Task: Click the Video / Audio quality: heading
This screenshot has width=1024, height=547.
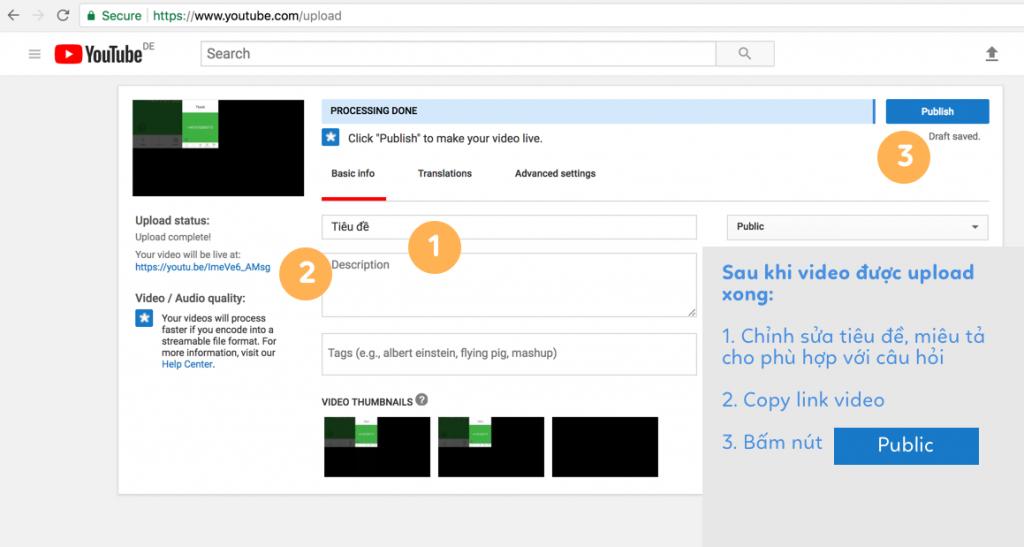Action: 190,298
